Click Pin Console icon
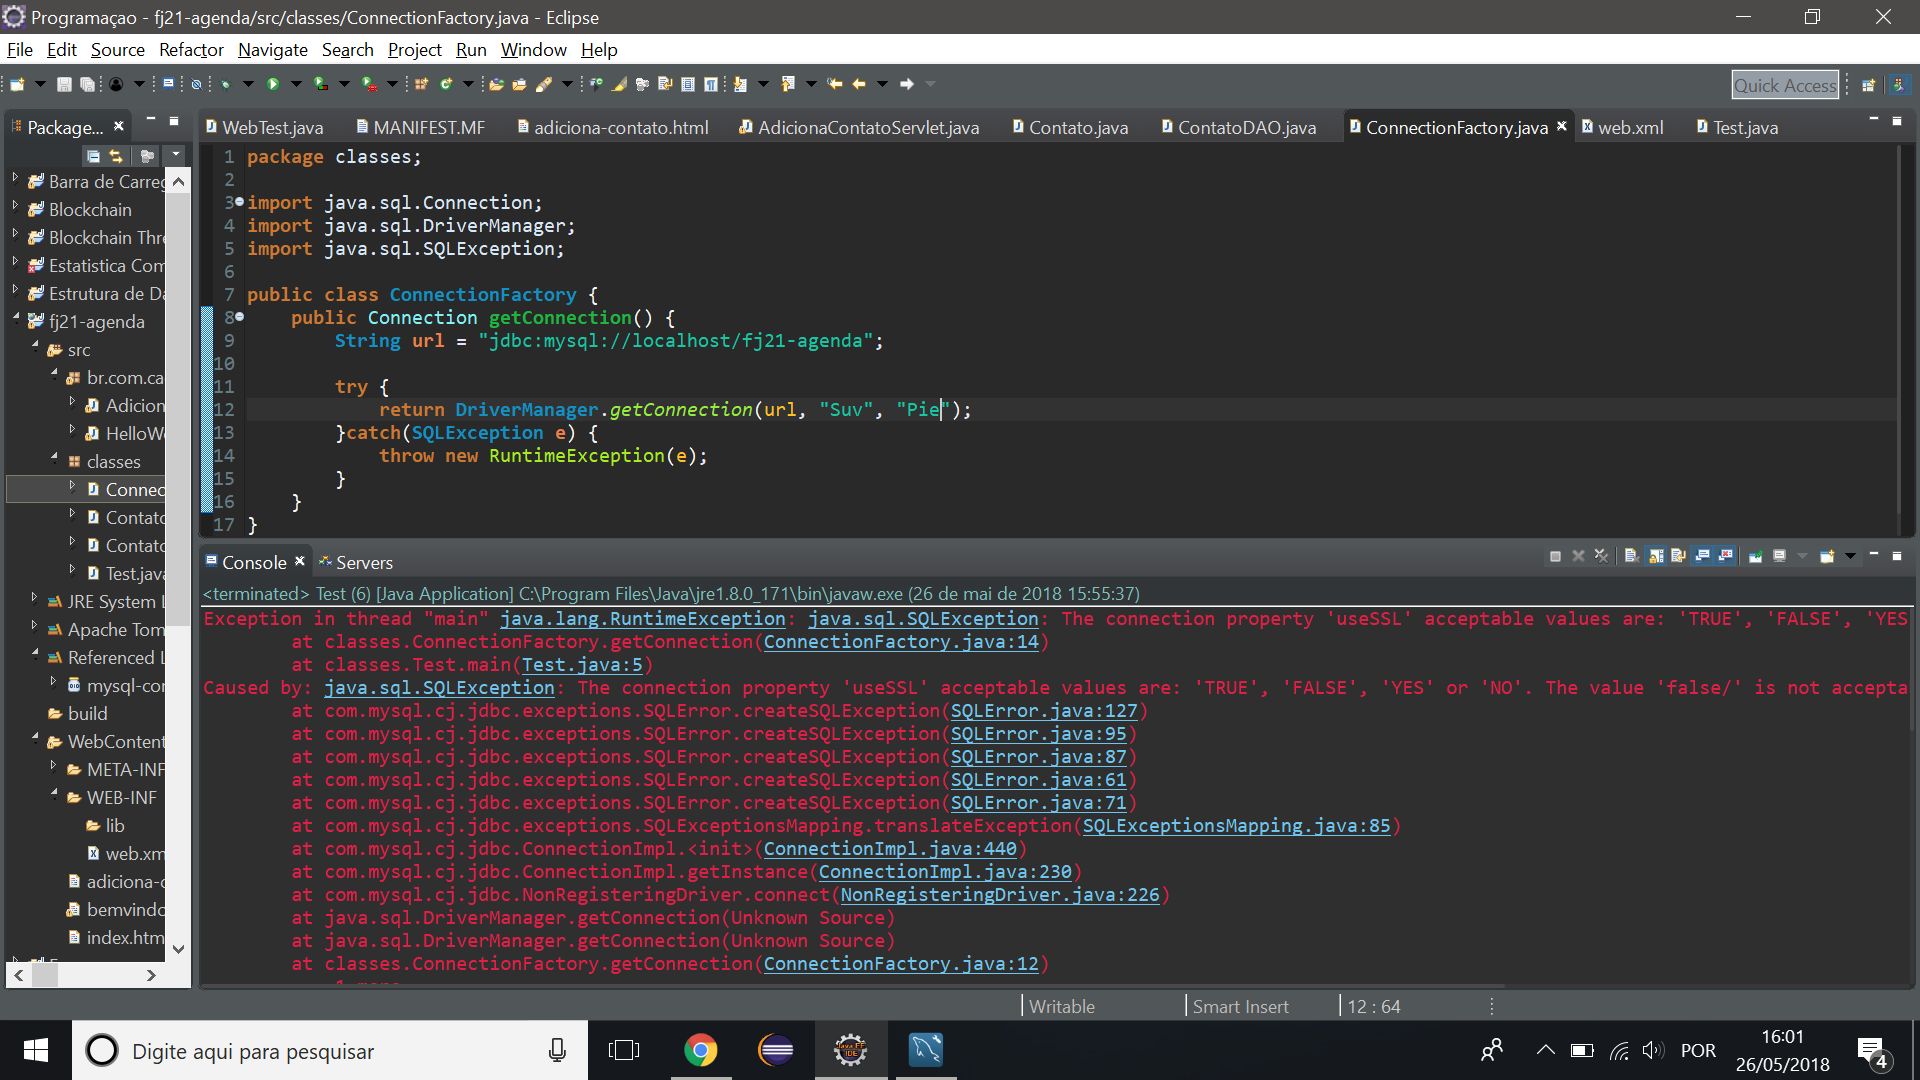The height and width of the screenshot is (1080, 1920). pyautogui.click(x=1756, y=556)
